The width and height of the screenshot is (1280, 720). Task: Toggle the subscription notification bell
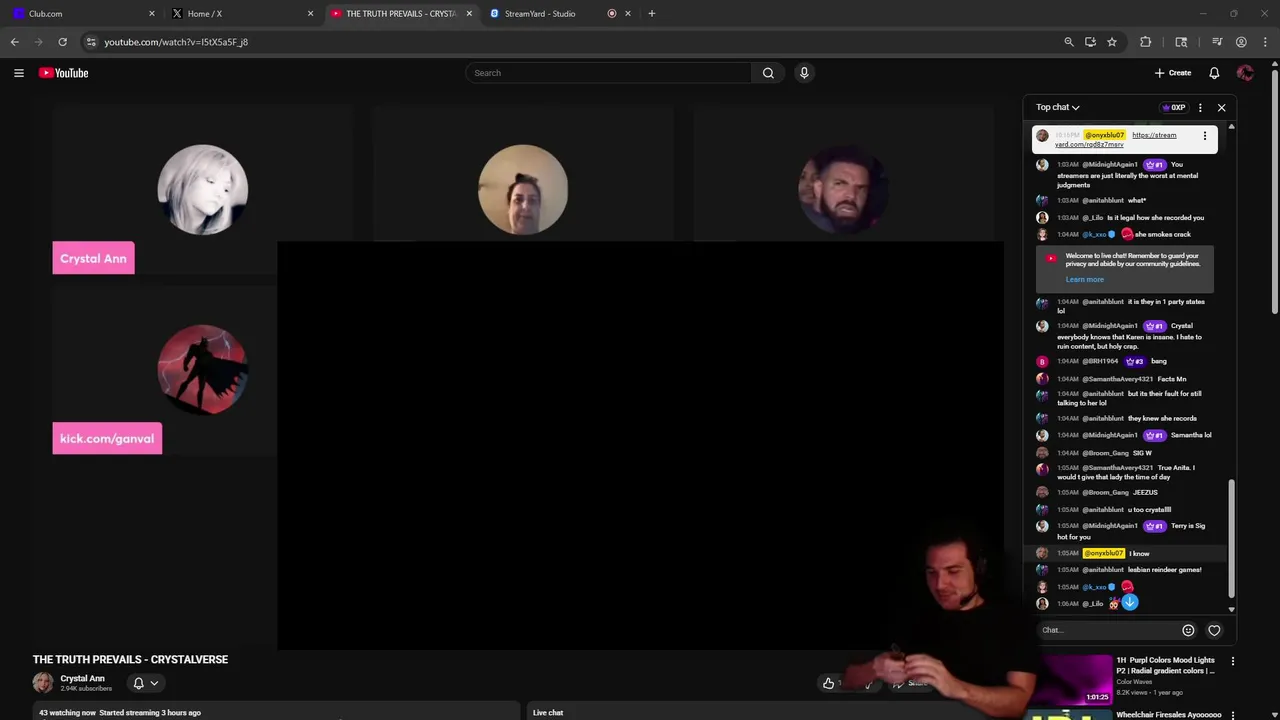click(x=138, y=683)
